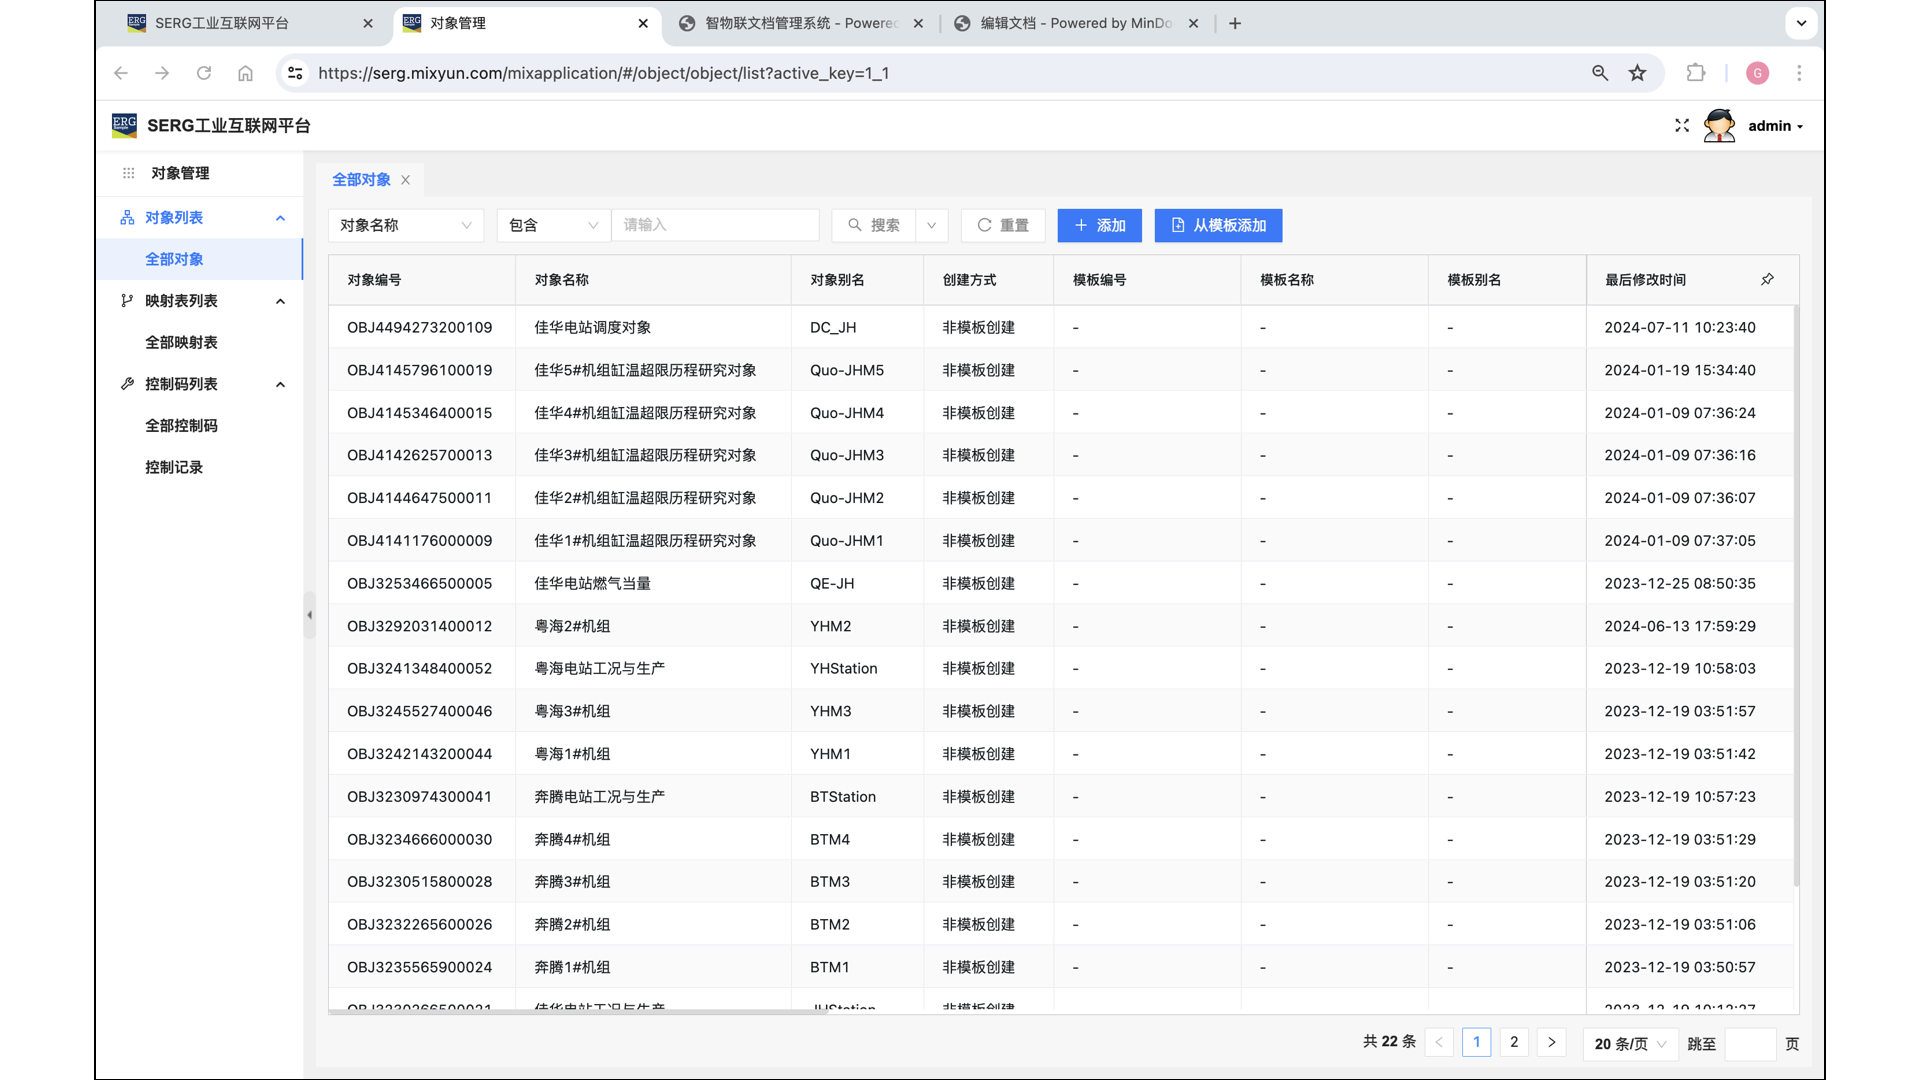1920x1080 pixels.
Task: Click the zoom magnifier icon in address bar
Action: 1600,73
